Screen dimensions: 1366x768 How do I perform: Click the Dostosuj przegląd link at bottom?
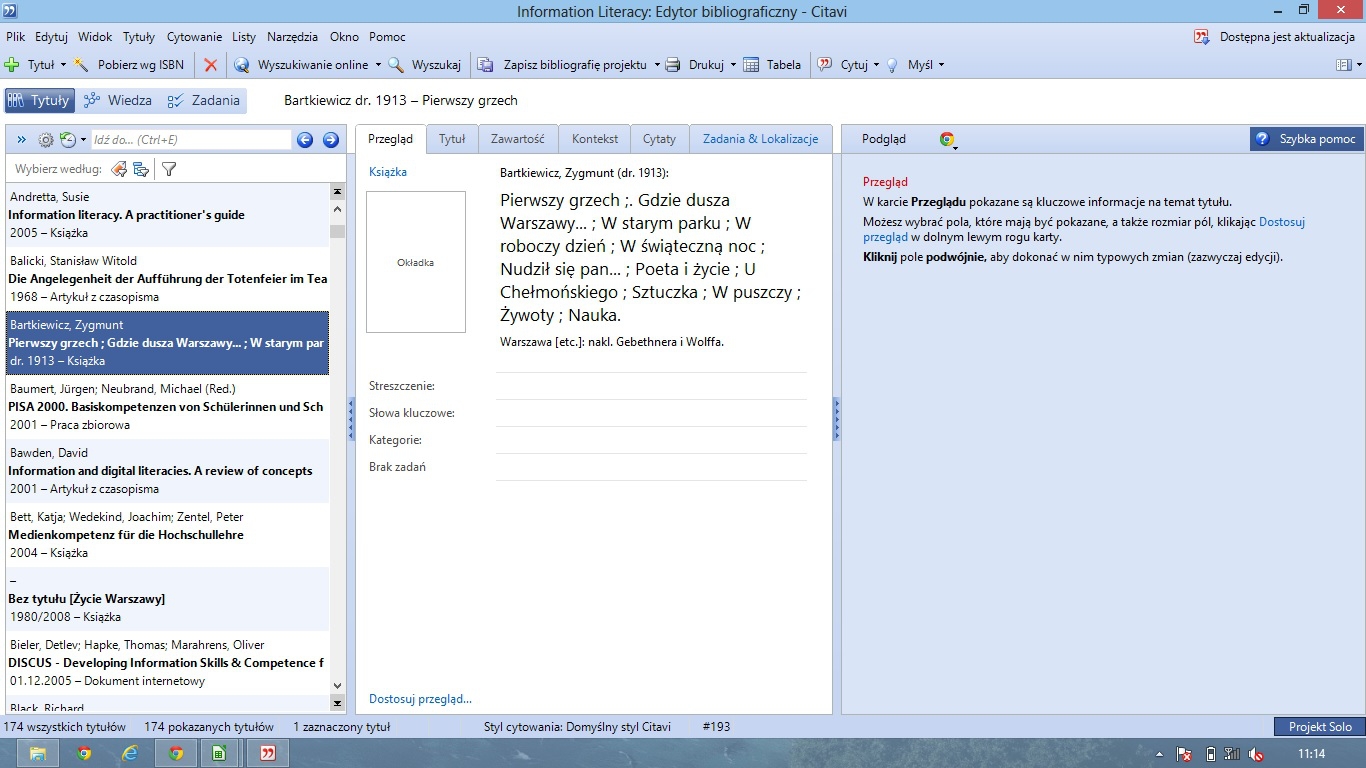click(x=420, y=699)
